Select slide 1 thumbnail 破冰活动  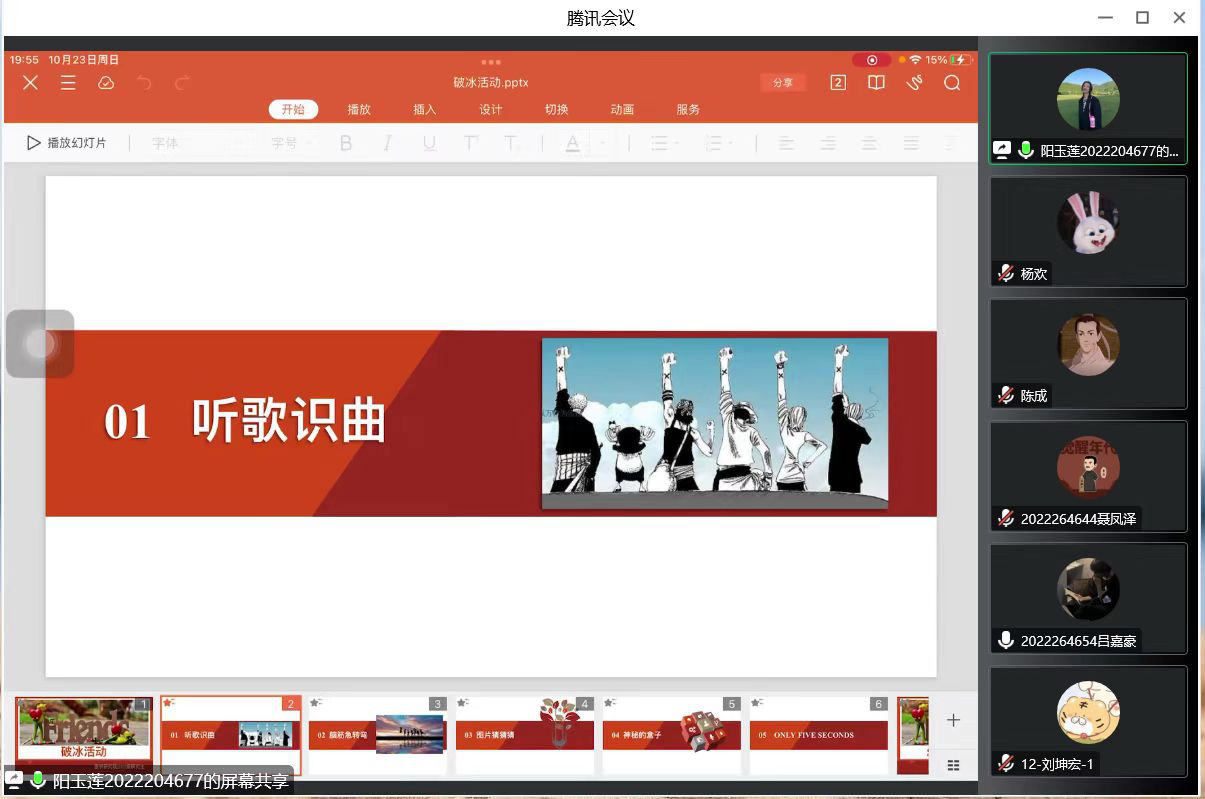point(84,735)
